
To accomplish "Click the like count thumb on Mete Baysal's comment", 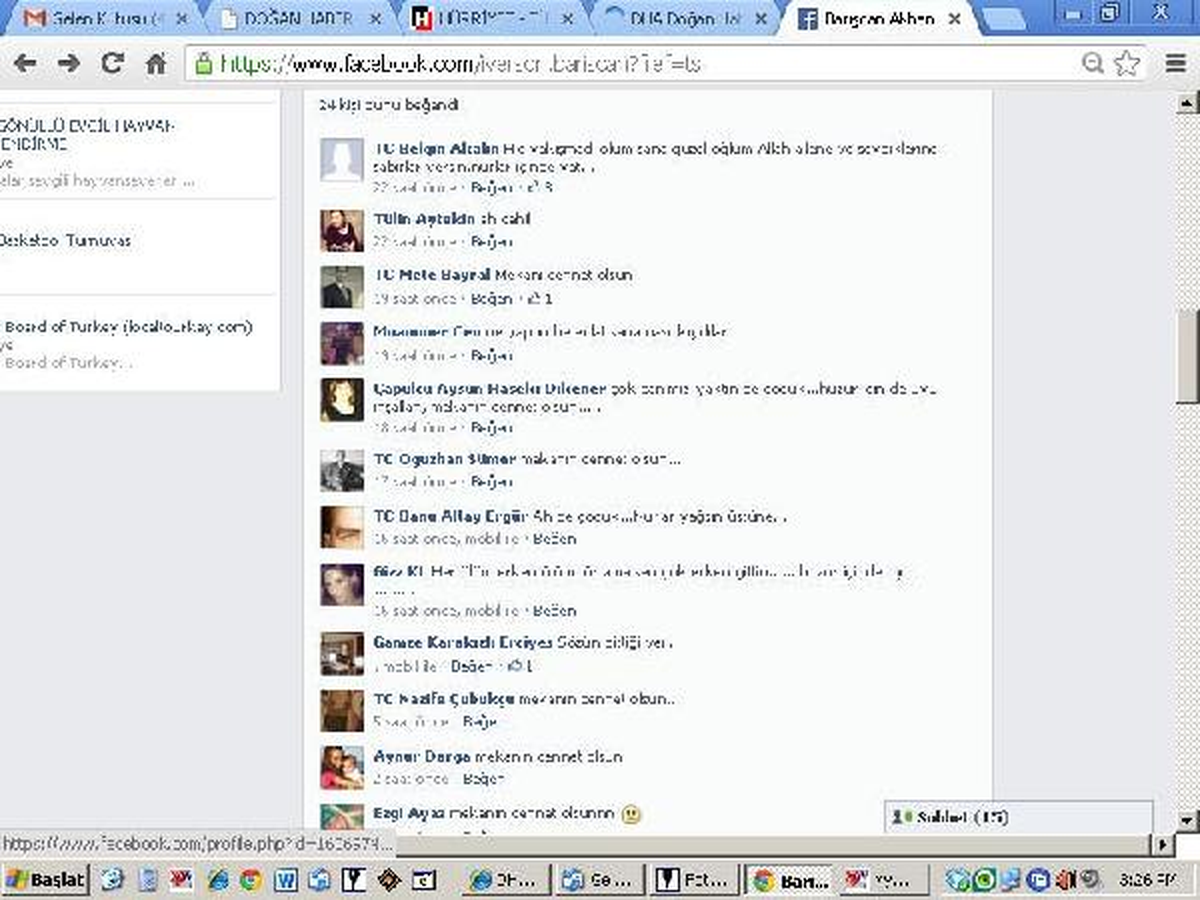I will (x=539, y=298).
